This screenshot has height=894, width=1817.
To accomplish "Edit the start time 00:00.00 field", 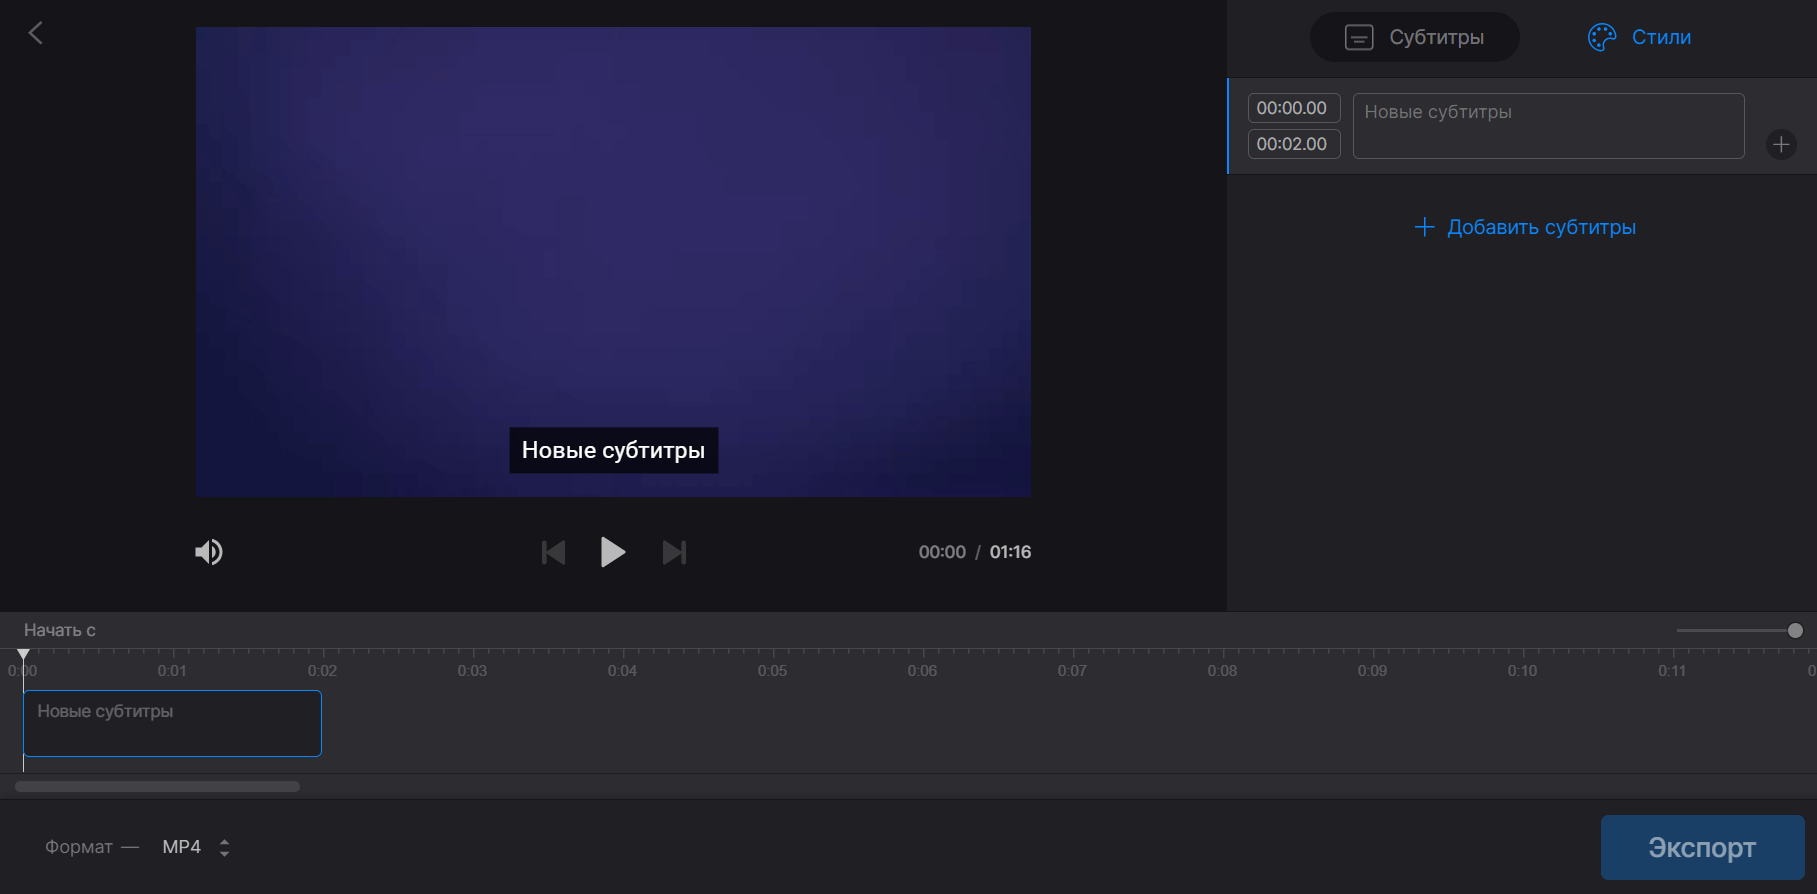I will coord(1293,108).
